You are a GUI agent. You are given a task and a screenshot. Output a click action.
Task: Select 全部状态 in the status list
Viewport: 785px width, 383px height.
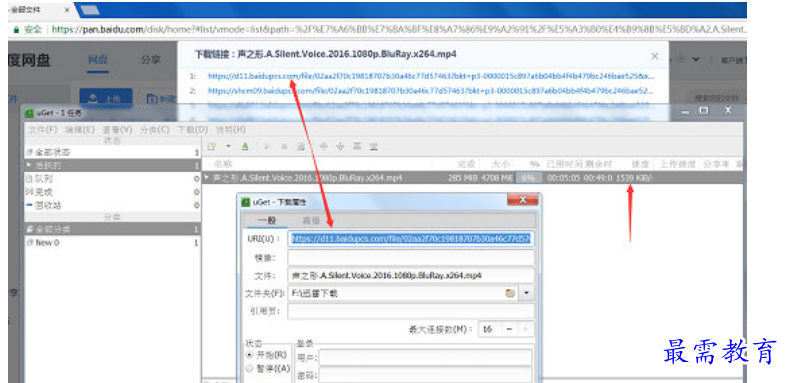112,152
